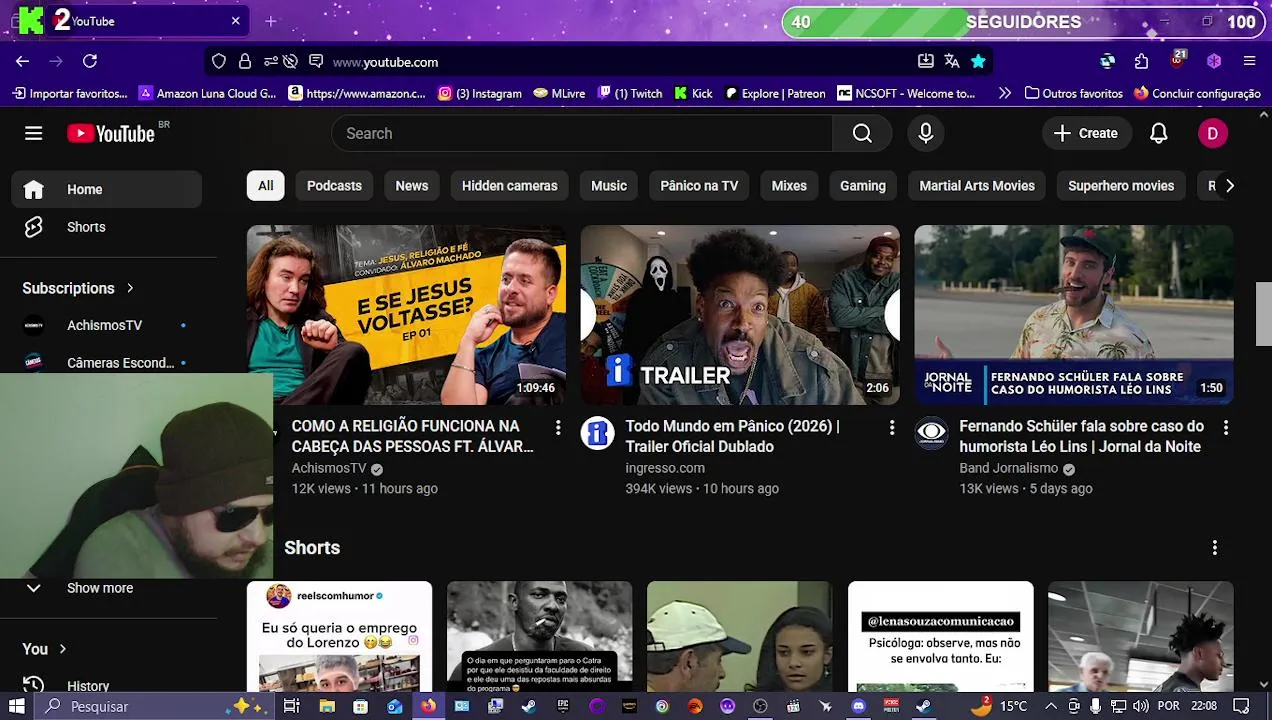The height and width of the screenshot is (720, 1272).
Task: Show hidden system tray icons
Action: [1050, 706]
